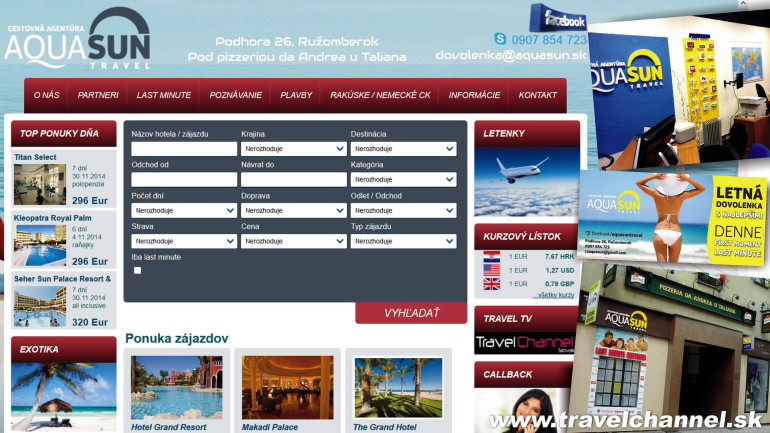Go to the KONTAKT menu item
Viewport: 770px width, 433px height.
pyautogui.click(x=538, y=95)
